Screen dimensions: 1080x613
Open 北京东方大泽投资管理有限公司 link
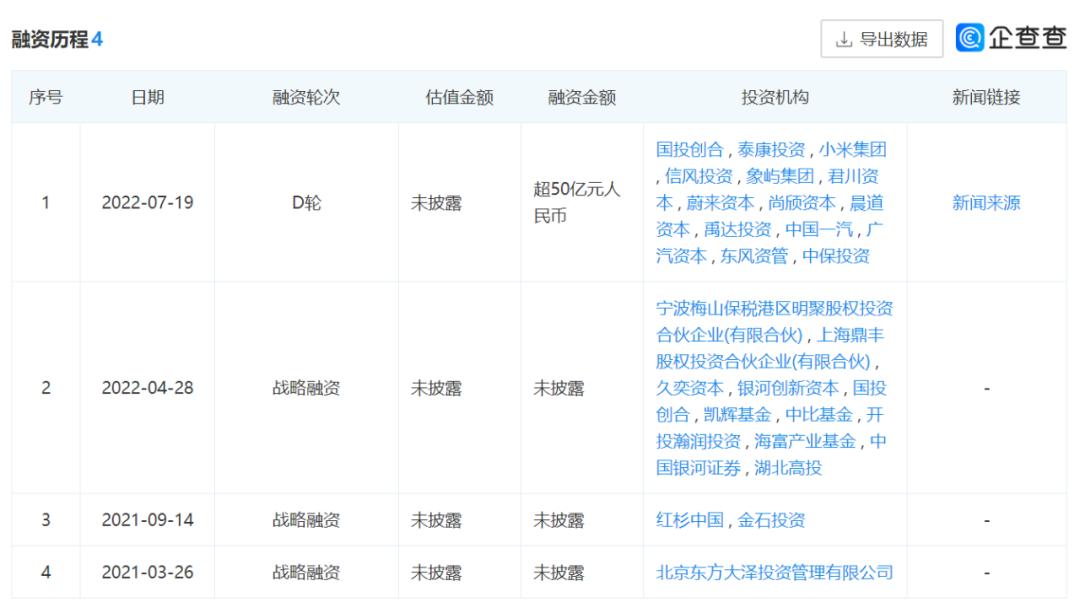pos(774,572)
